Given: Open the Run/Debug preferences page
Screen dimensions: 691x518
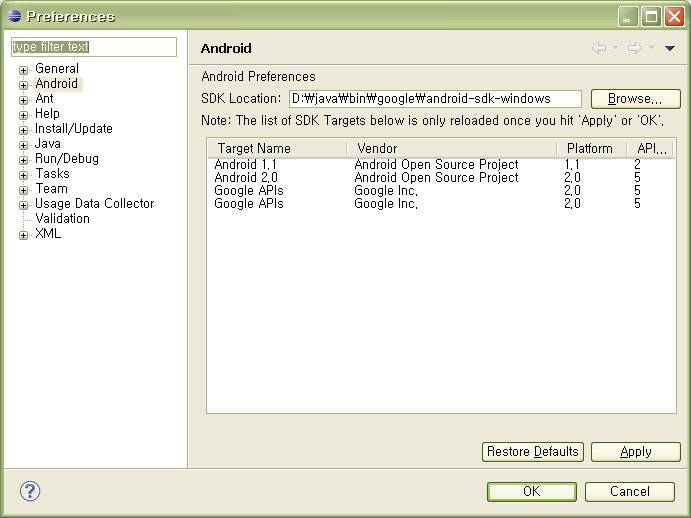Looking at the screenshot, I should click(x=67, y=158).
